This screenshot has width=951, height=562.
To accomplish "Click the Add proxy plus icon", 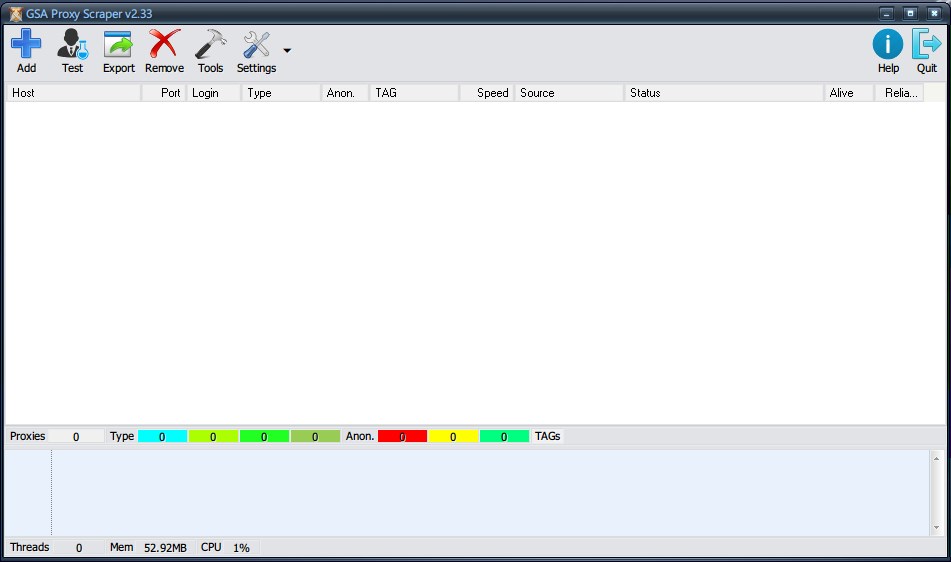I will click(x=26, y=45).
